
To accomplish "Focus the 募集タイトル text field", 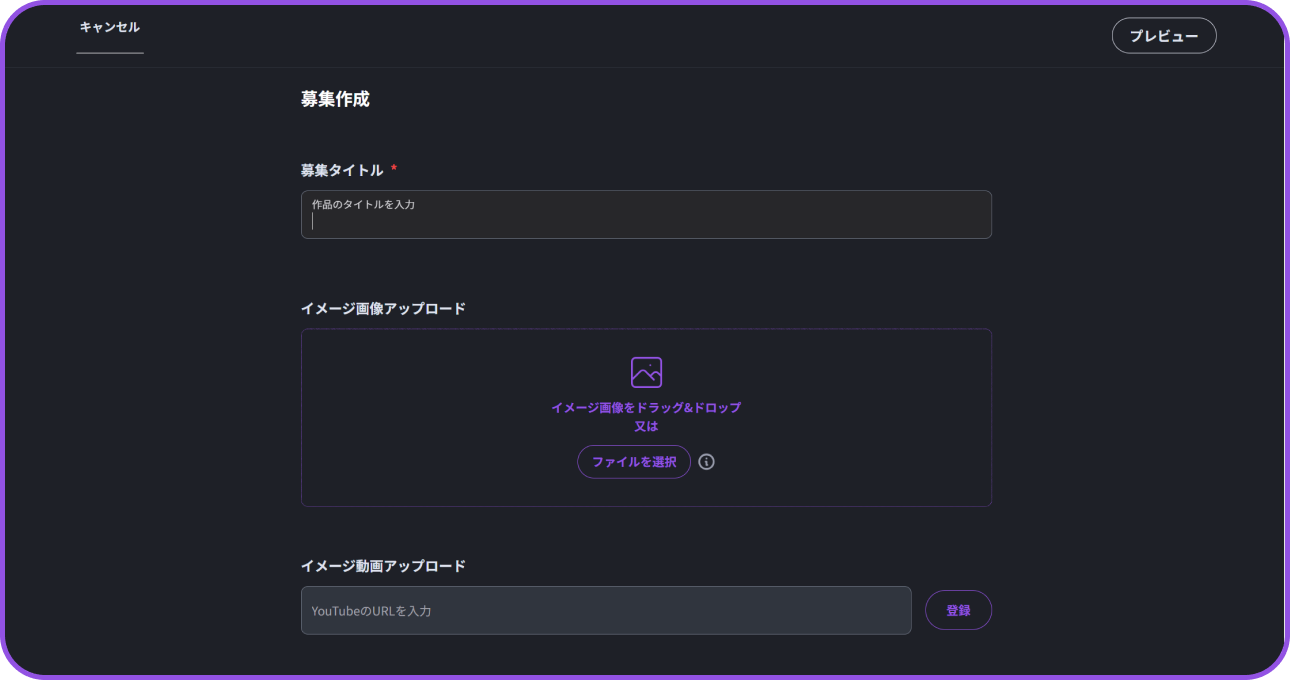I will click(646, 222).
